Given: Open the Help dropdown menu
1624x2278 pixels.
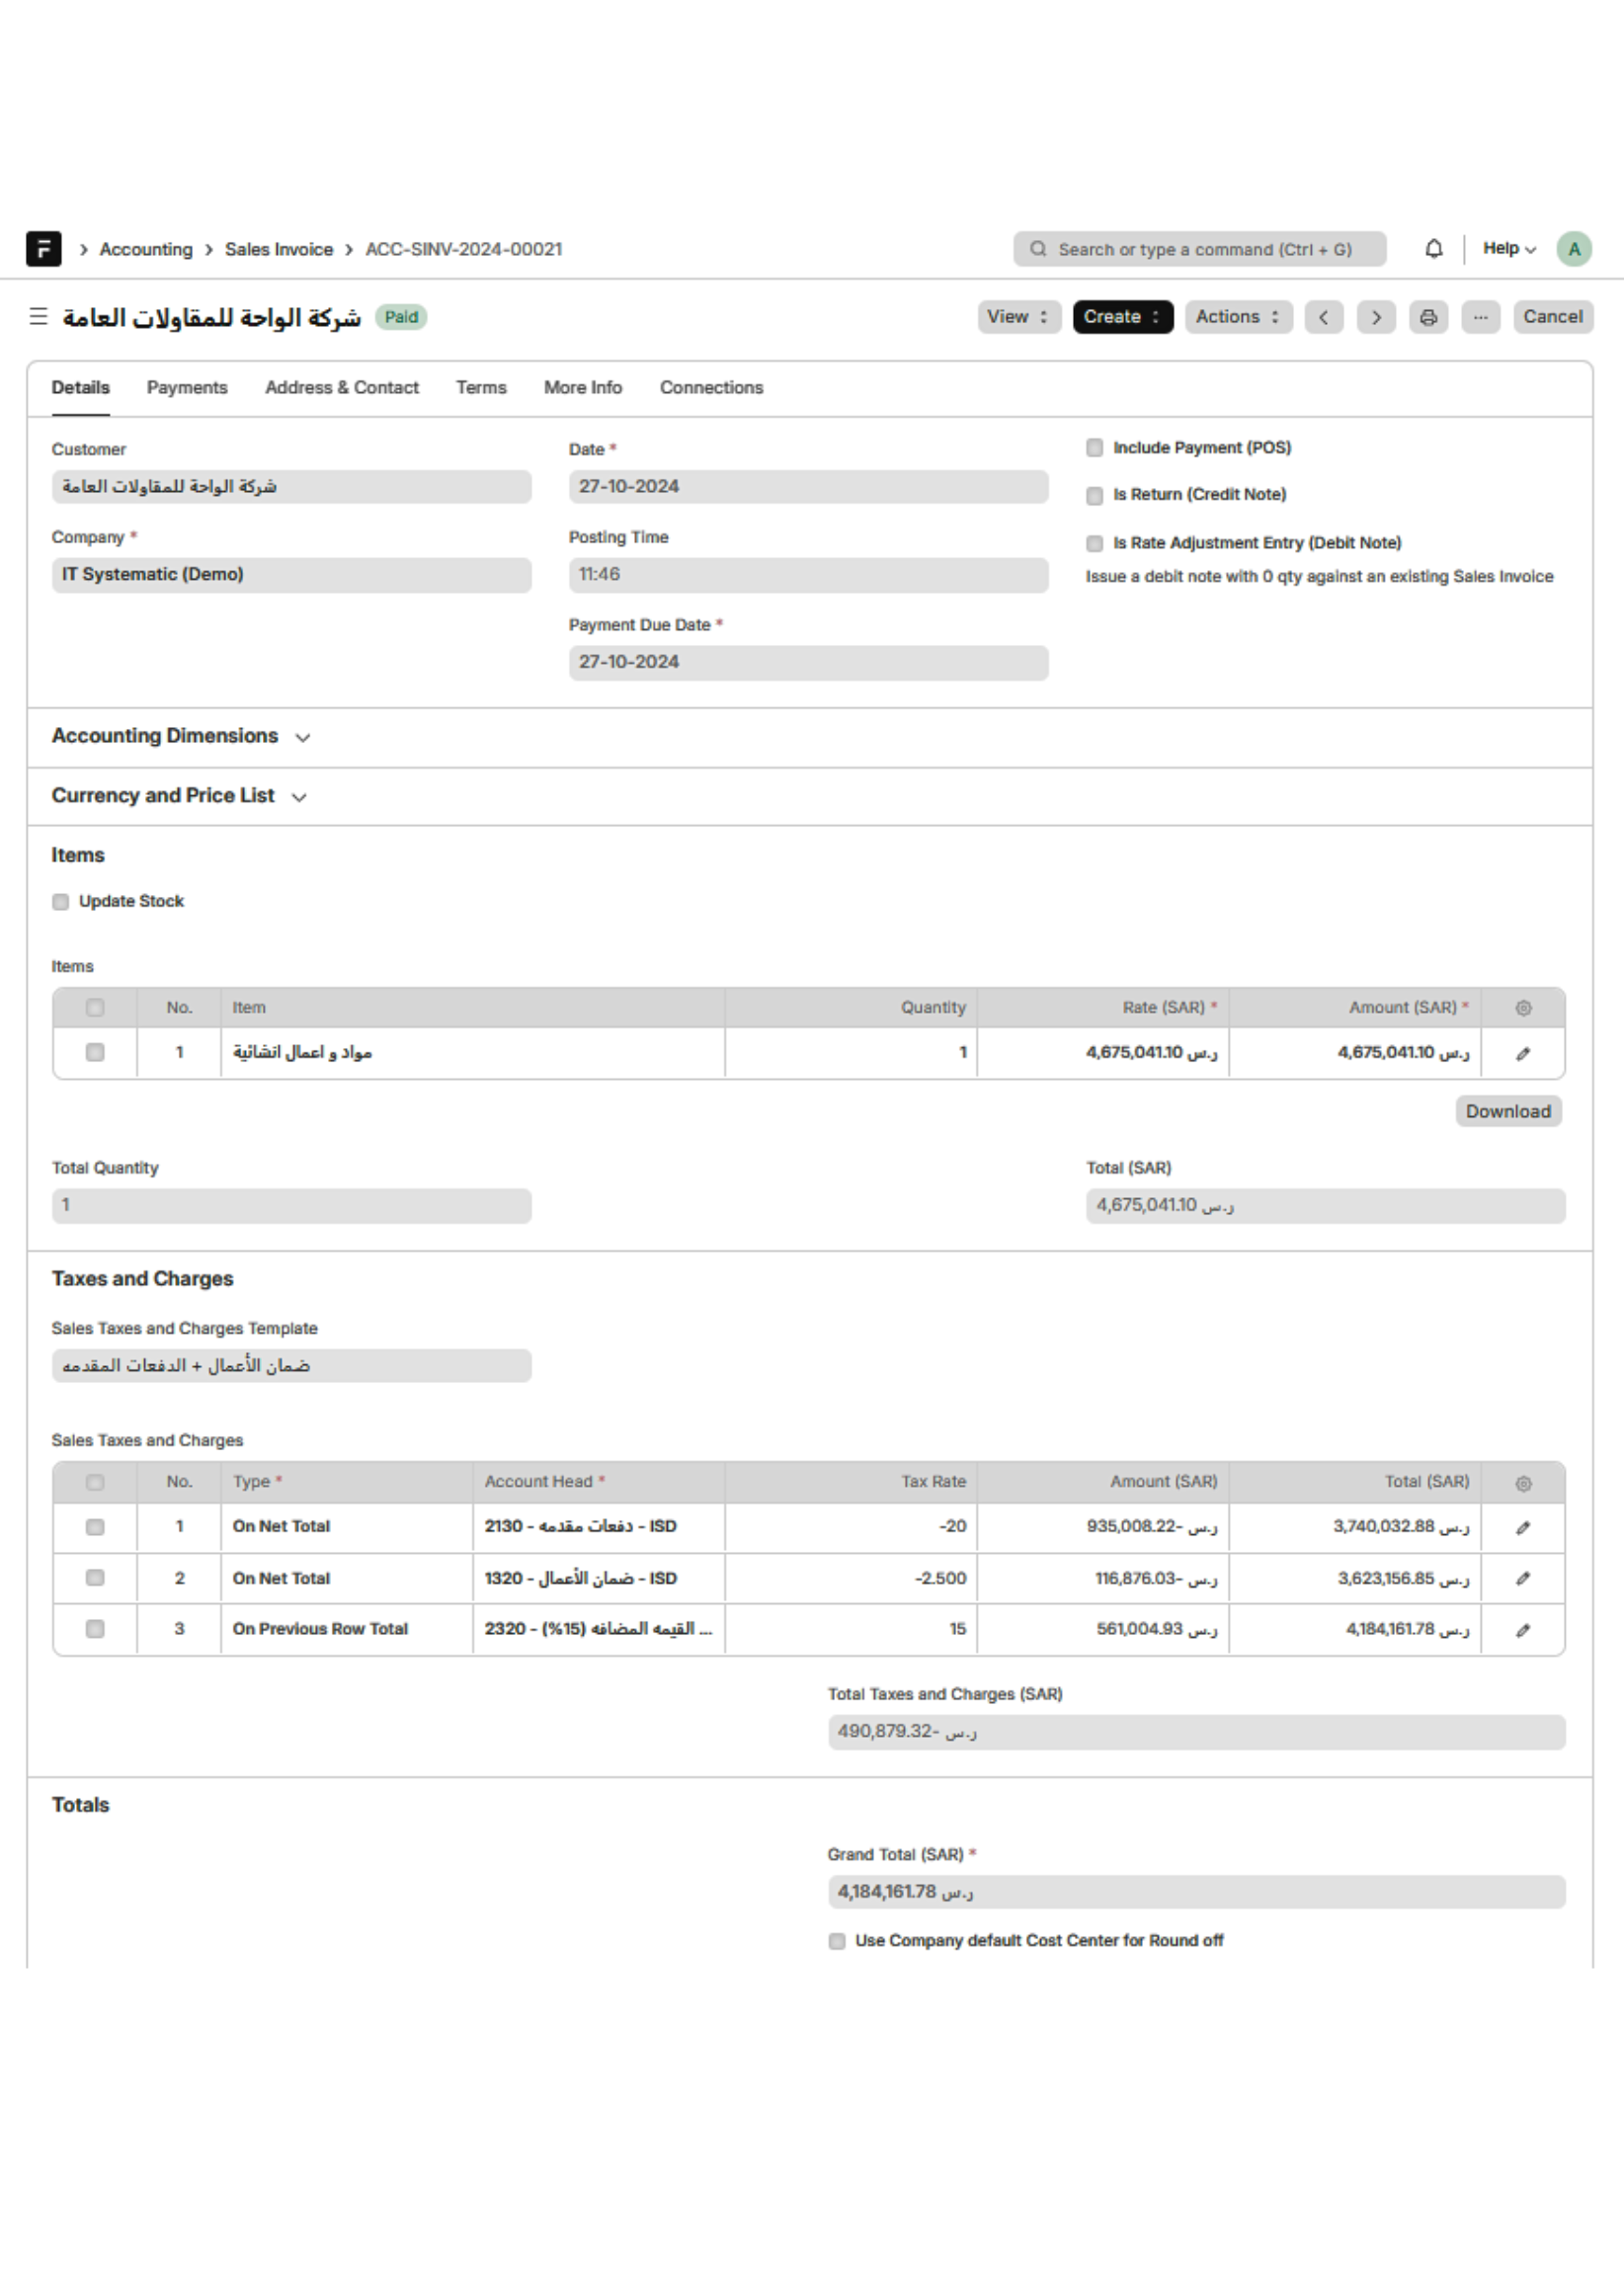Looking at the screenshot, I should tap(1508, 248).
